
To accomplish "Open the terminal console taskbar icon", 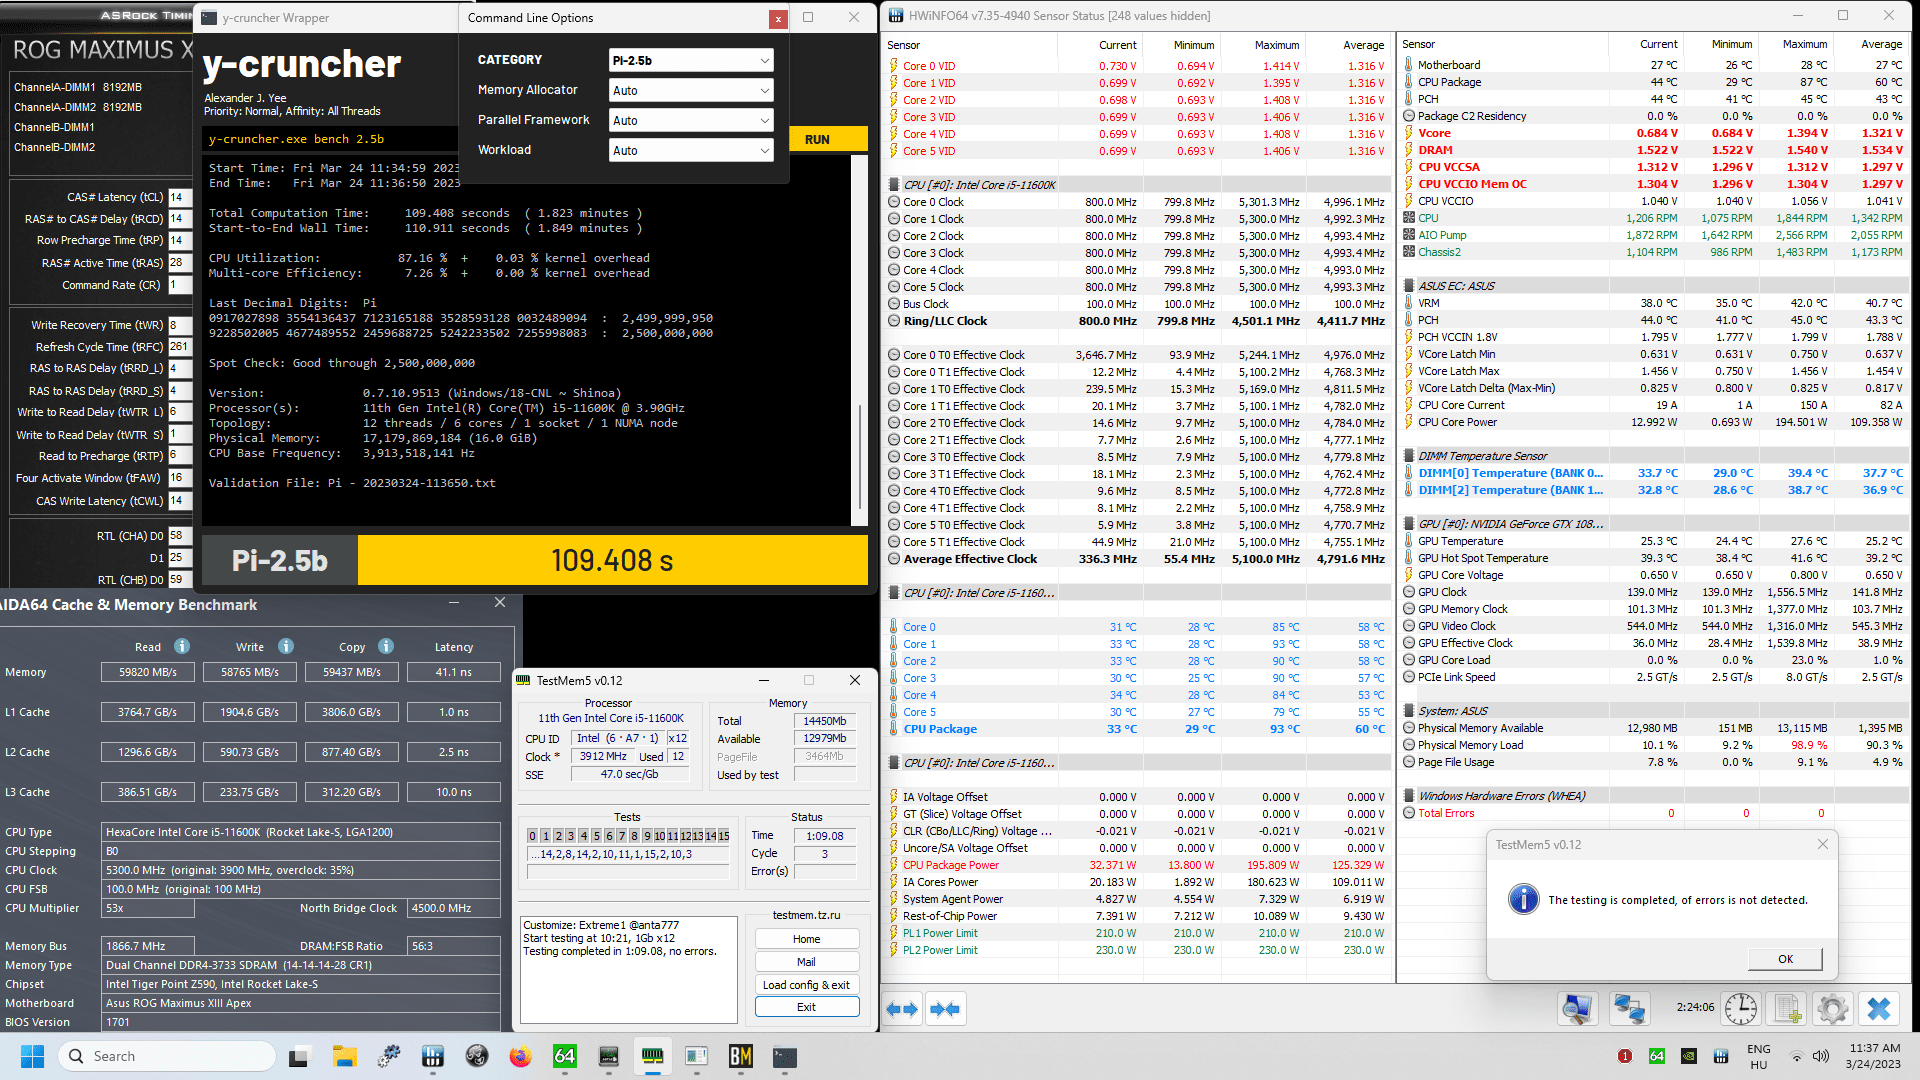I will coord(785,1056).
